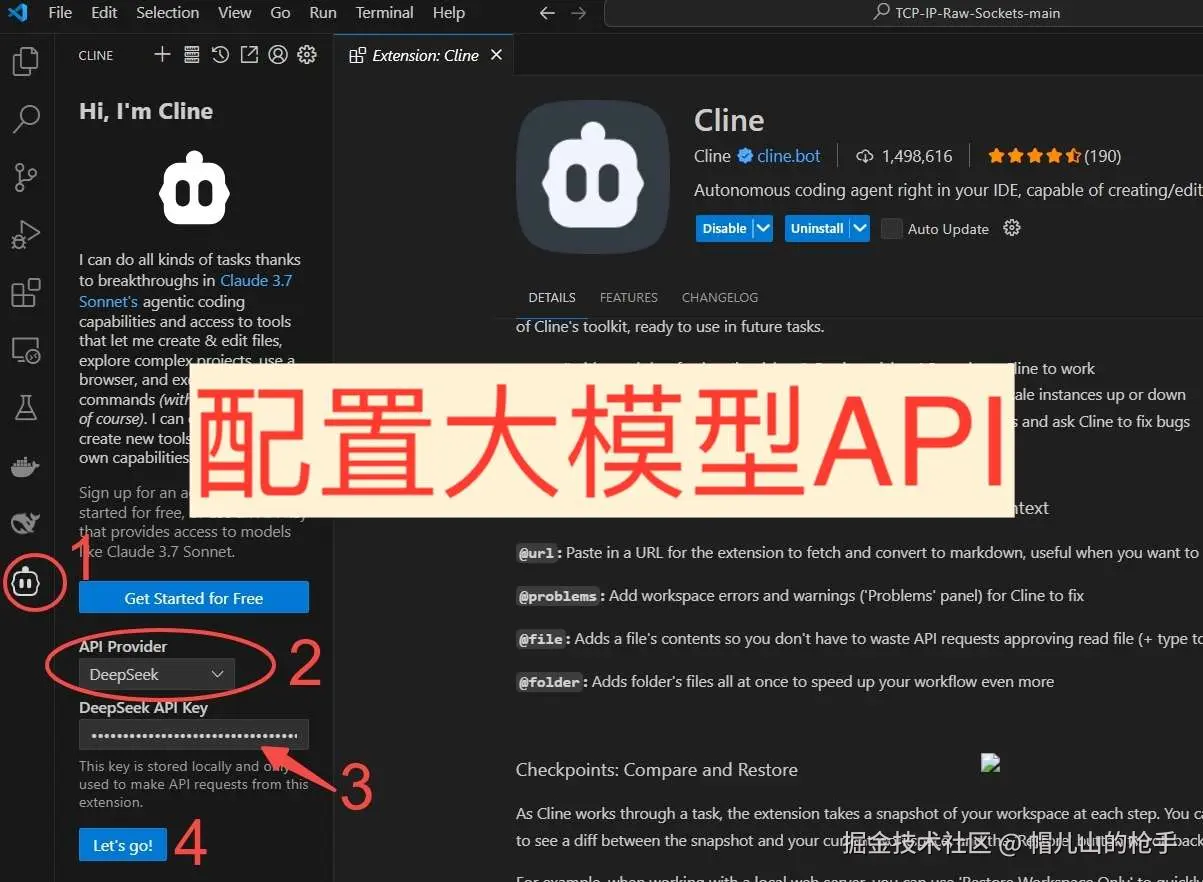1203x882 pixels.
Task: Open the DeepSeek whale icon view
Action: click(25, 522)
